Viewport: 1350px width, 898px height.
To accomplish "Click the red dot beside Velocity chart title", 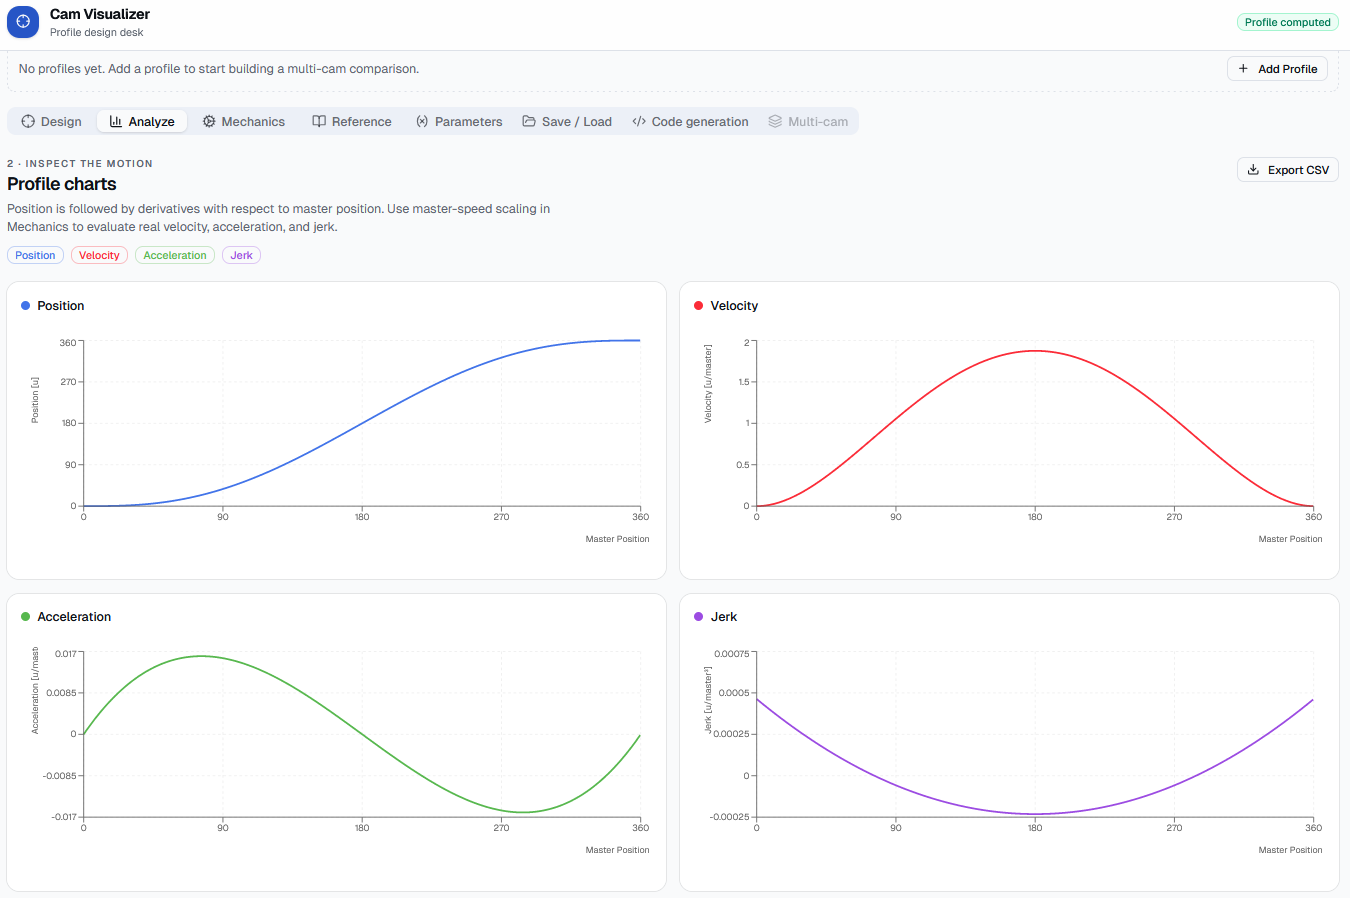I will [x=698, y=306].
